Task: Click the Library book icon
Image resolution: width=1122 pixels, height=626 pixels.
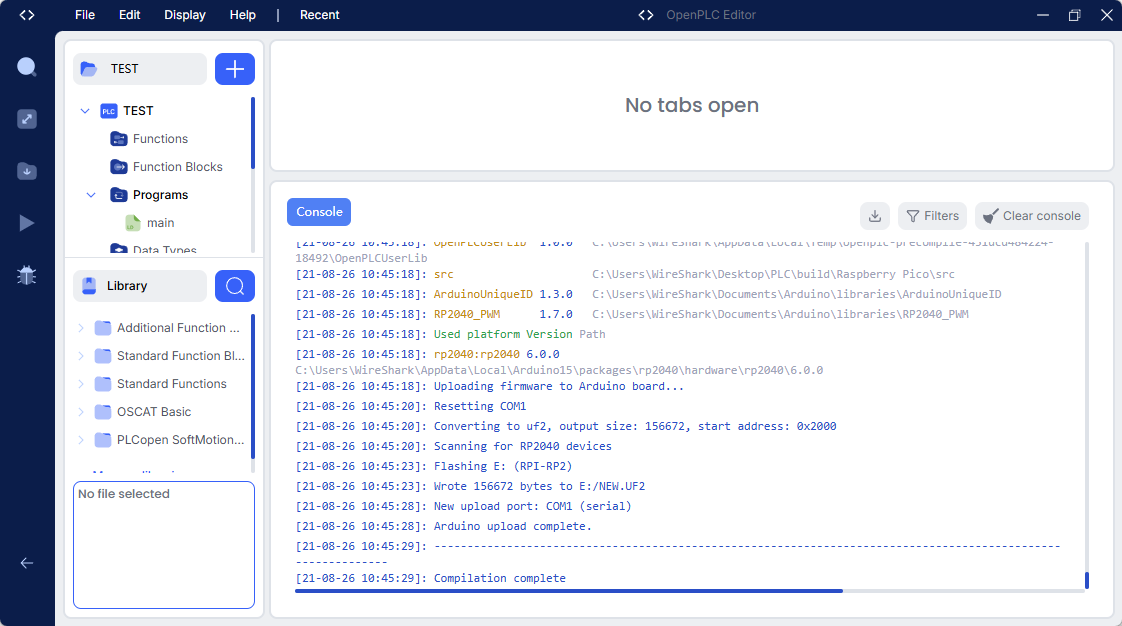Action: [89, 286]
